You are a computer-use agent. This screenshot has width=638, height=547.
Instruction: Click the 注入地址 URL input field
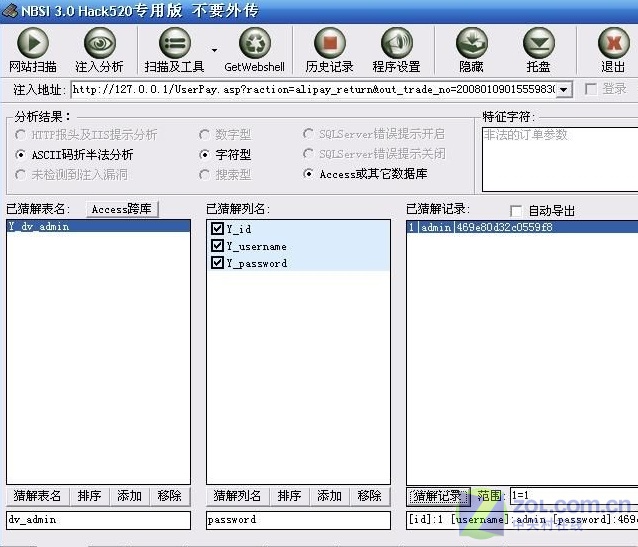click(312, 90)
